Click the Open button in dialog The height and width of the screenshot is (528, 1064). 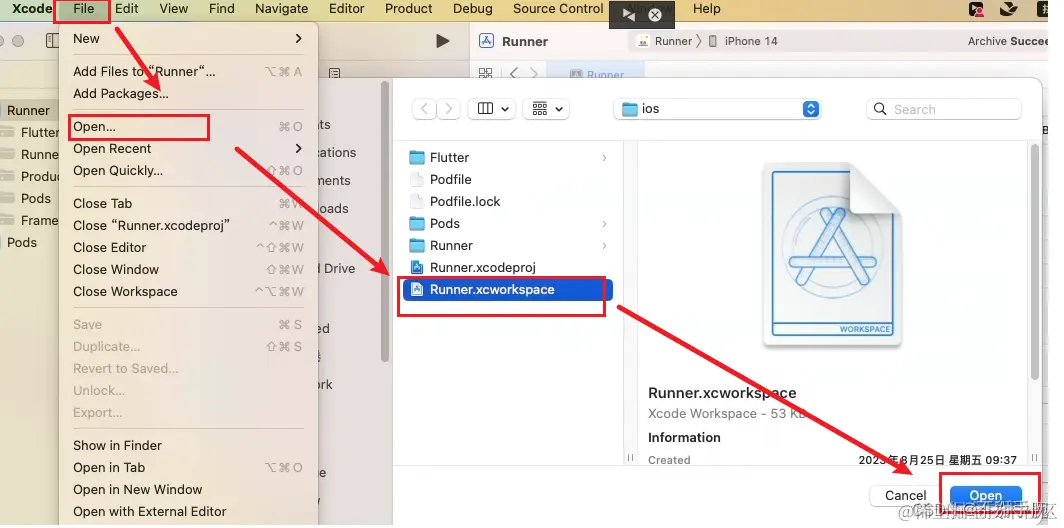[985, 495]
